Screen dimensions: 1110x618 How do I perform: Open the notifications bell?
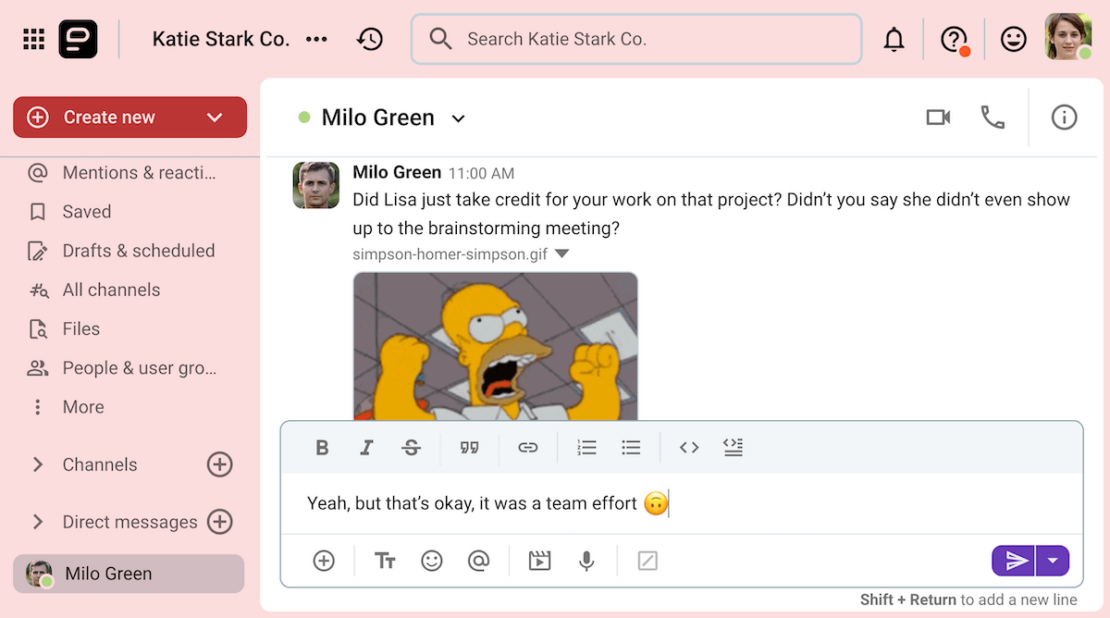coord(894,40)
